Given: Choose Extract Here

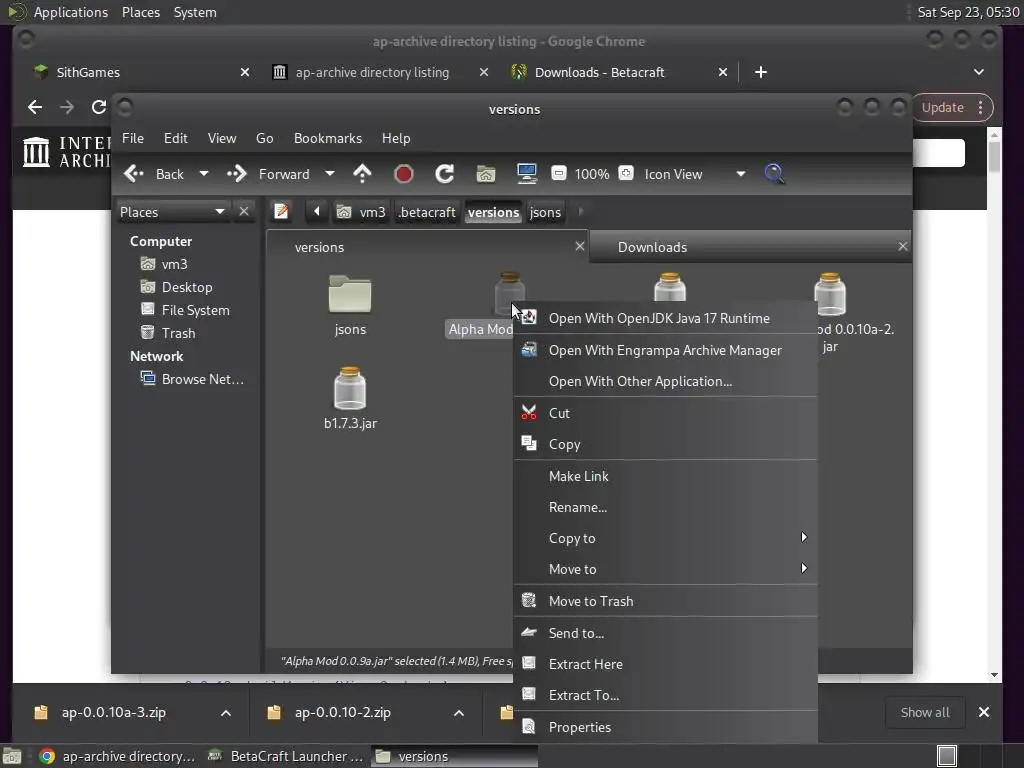Looking at the screenshot, I should point(665,664).
